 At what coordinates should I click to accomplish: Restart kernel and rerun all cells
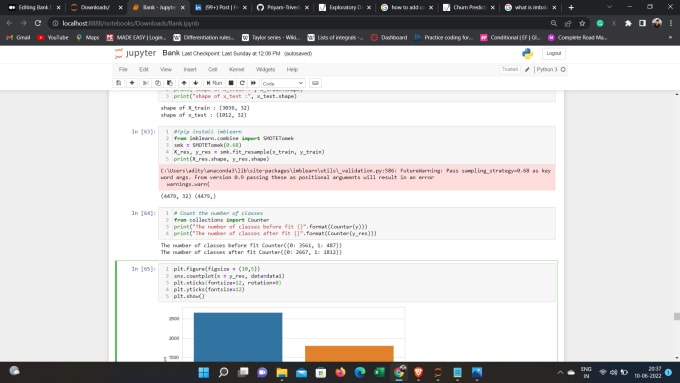[x=253, y=83]
